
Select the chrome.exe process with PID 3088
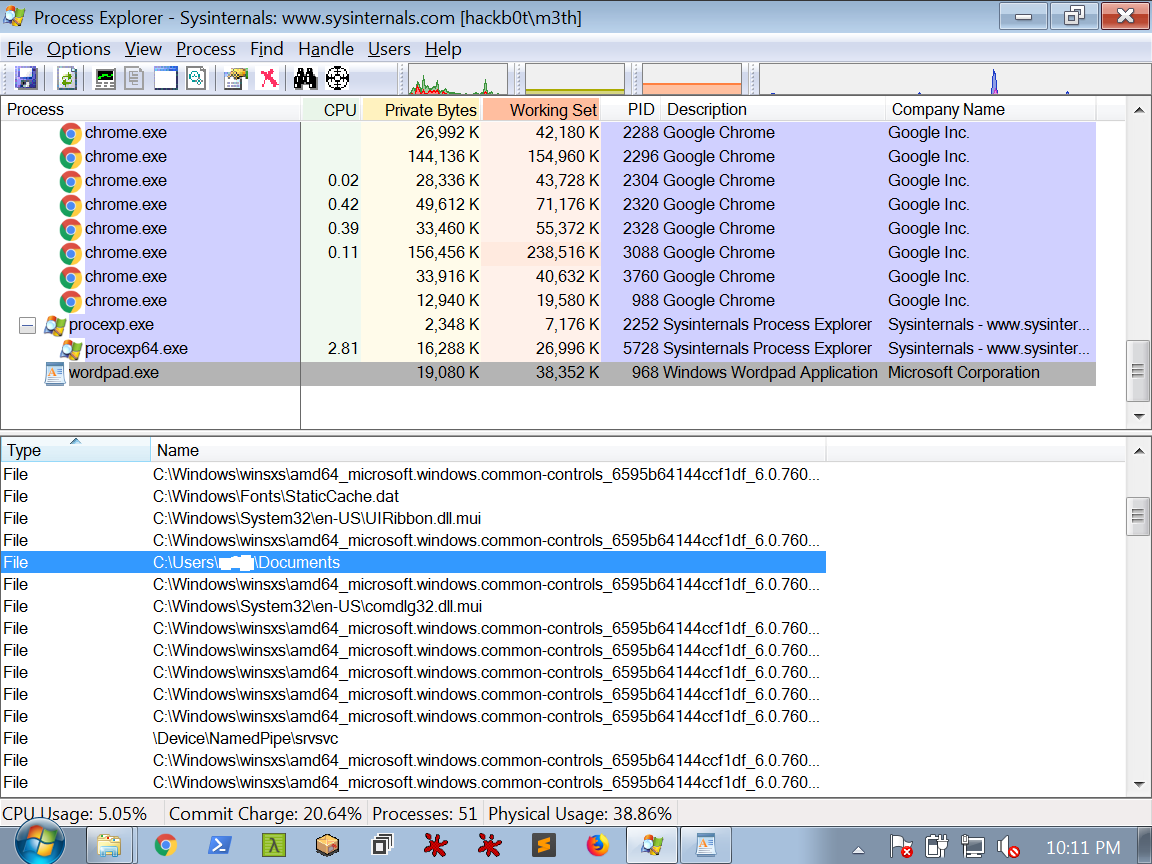(x=548, y=253)
